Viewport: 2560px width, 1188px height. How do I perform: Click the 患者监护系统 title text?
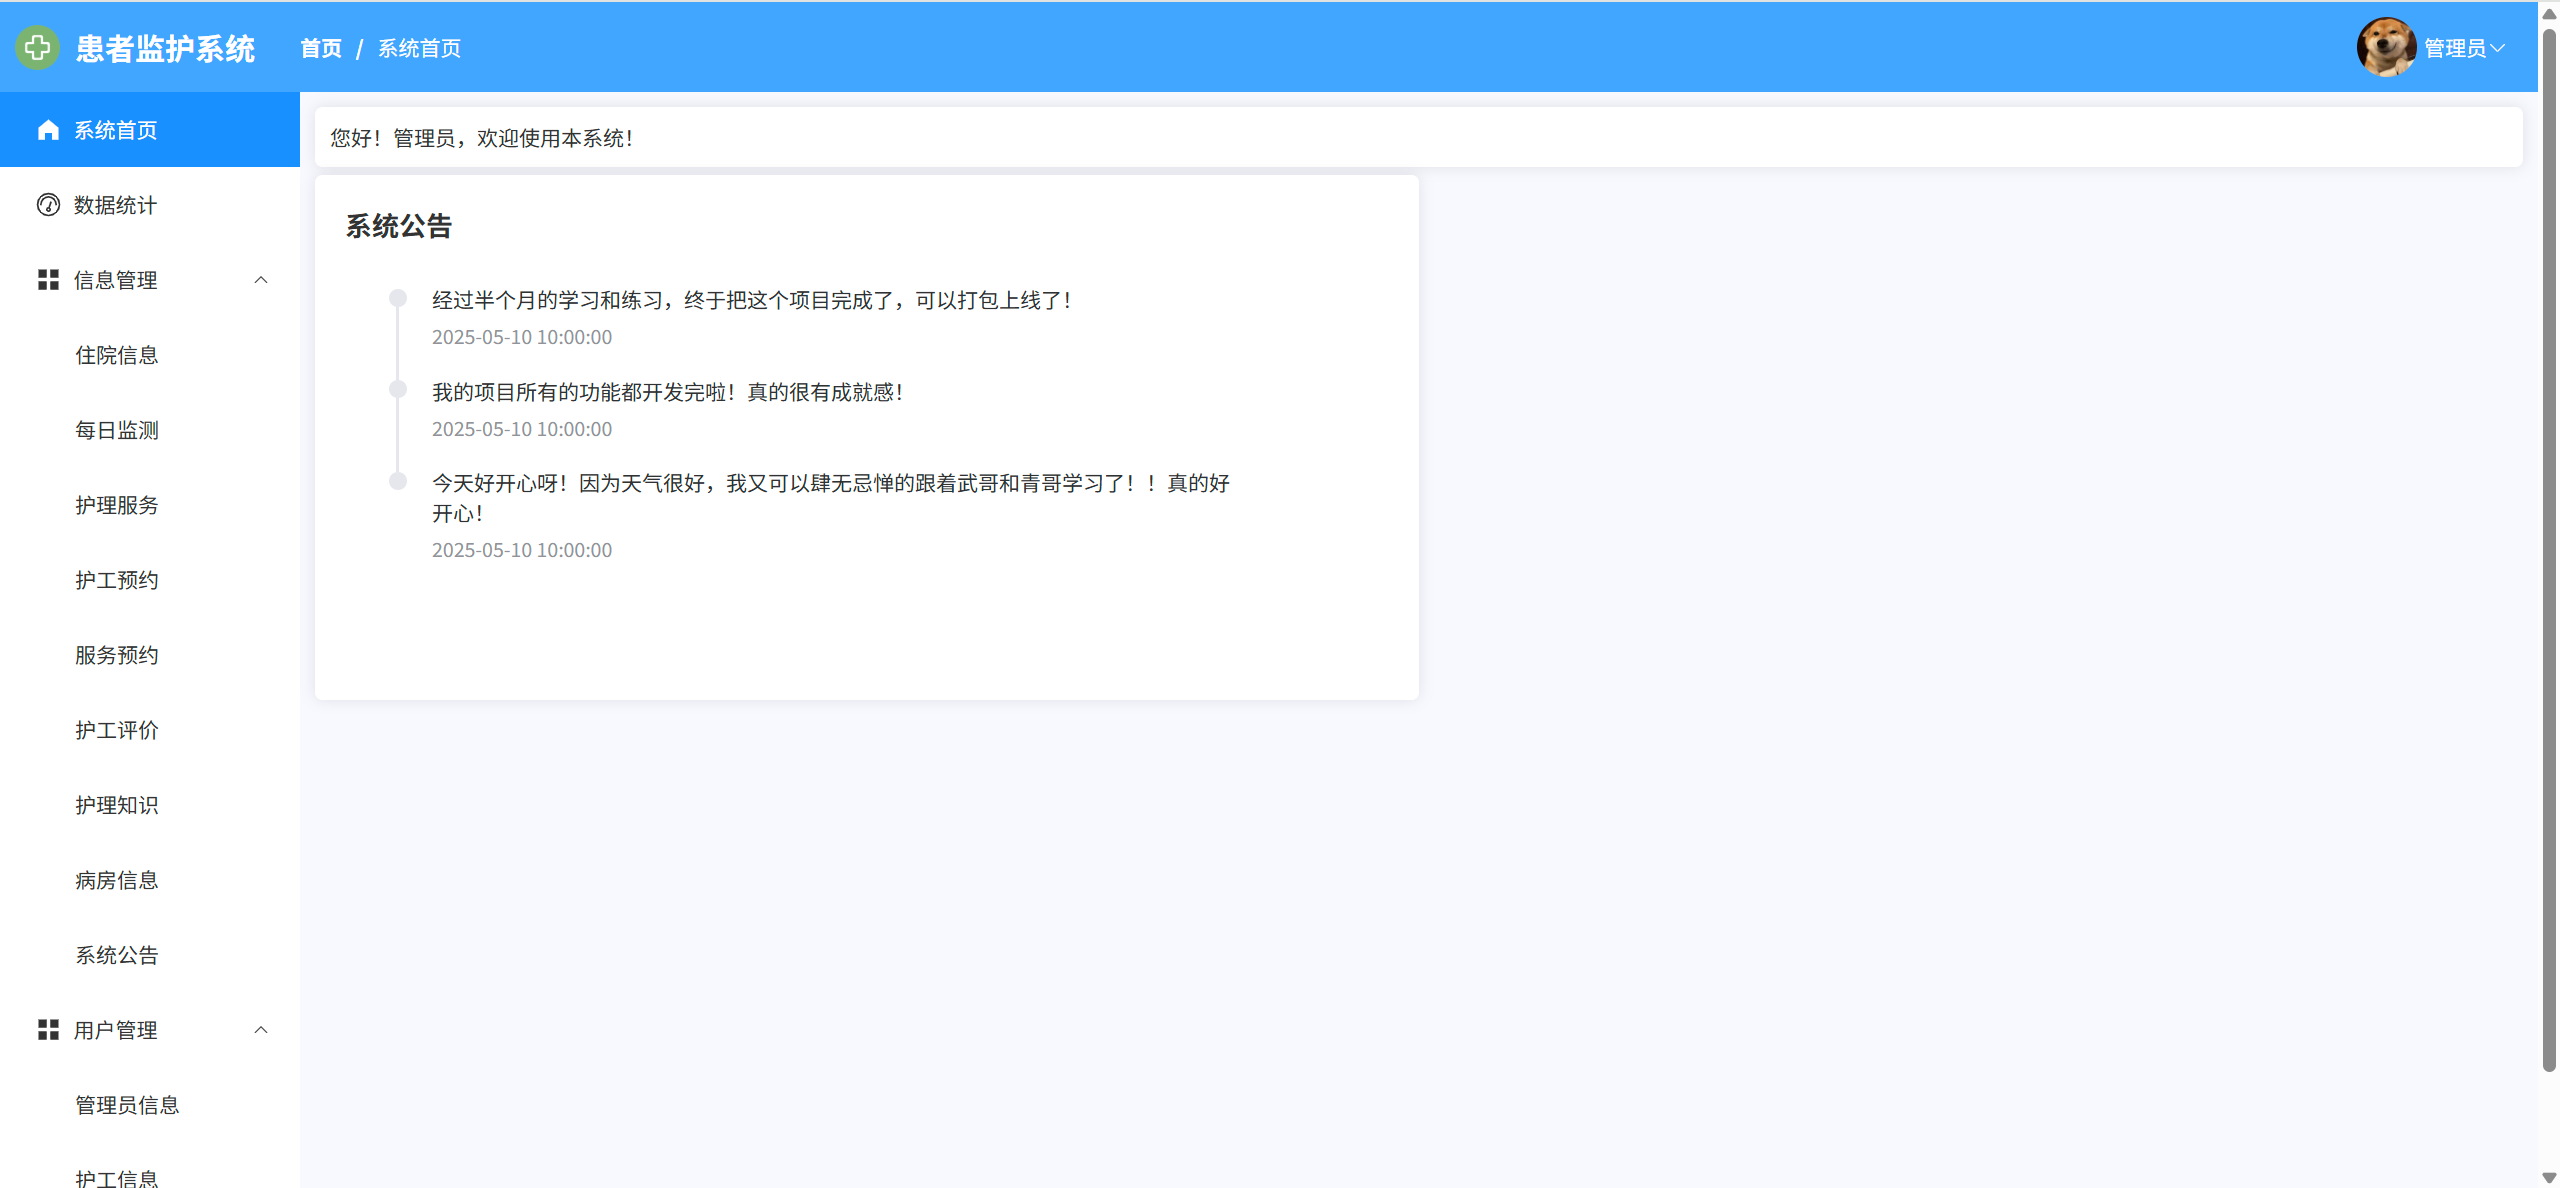(x=166, y=48)
